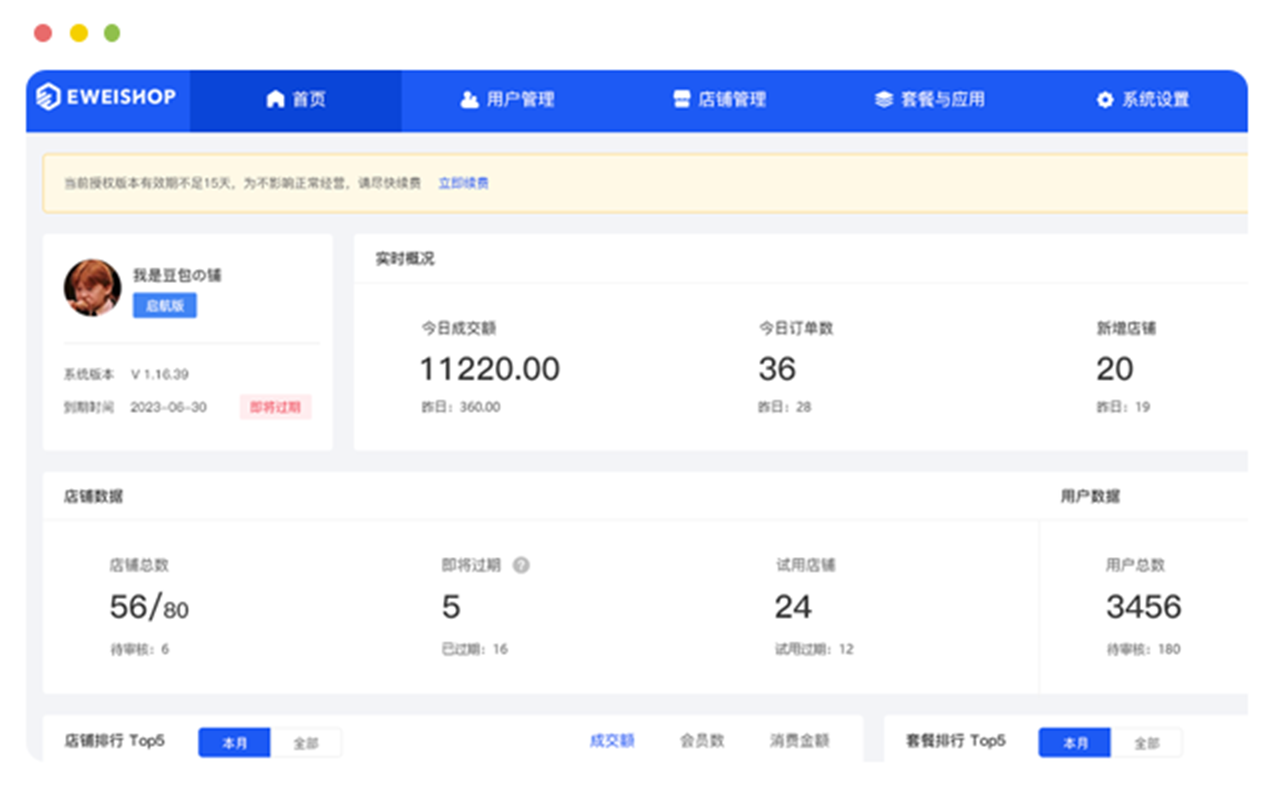This screenshot has height=790, width=1276.
Task: Click the red close window dot
Action: (43, 33)
